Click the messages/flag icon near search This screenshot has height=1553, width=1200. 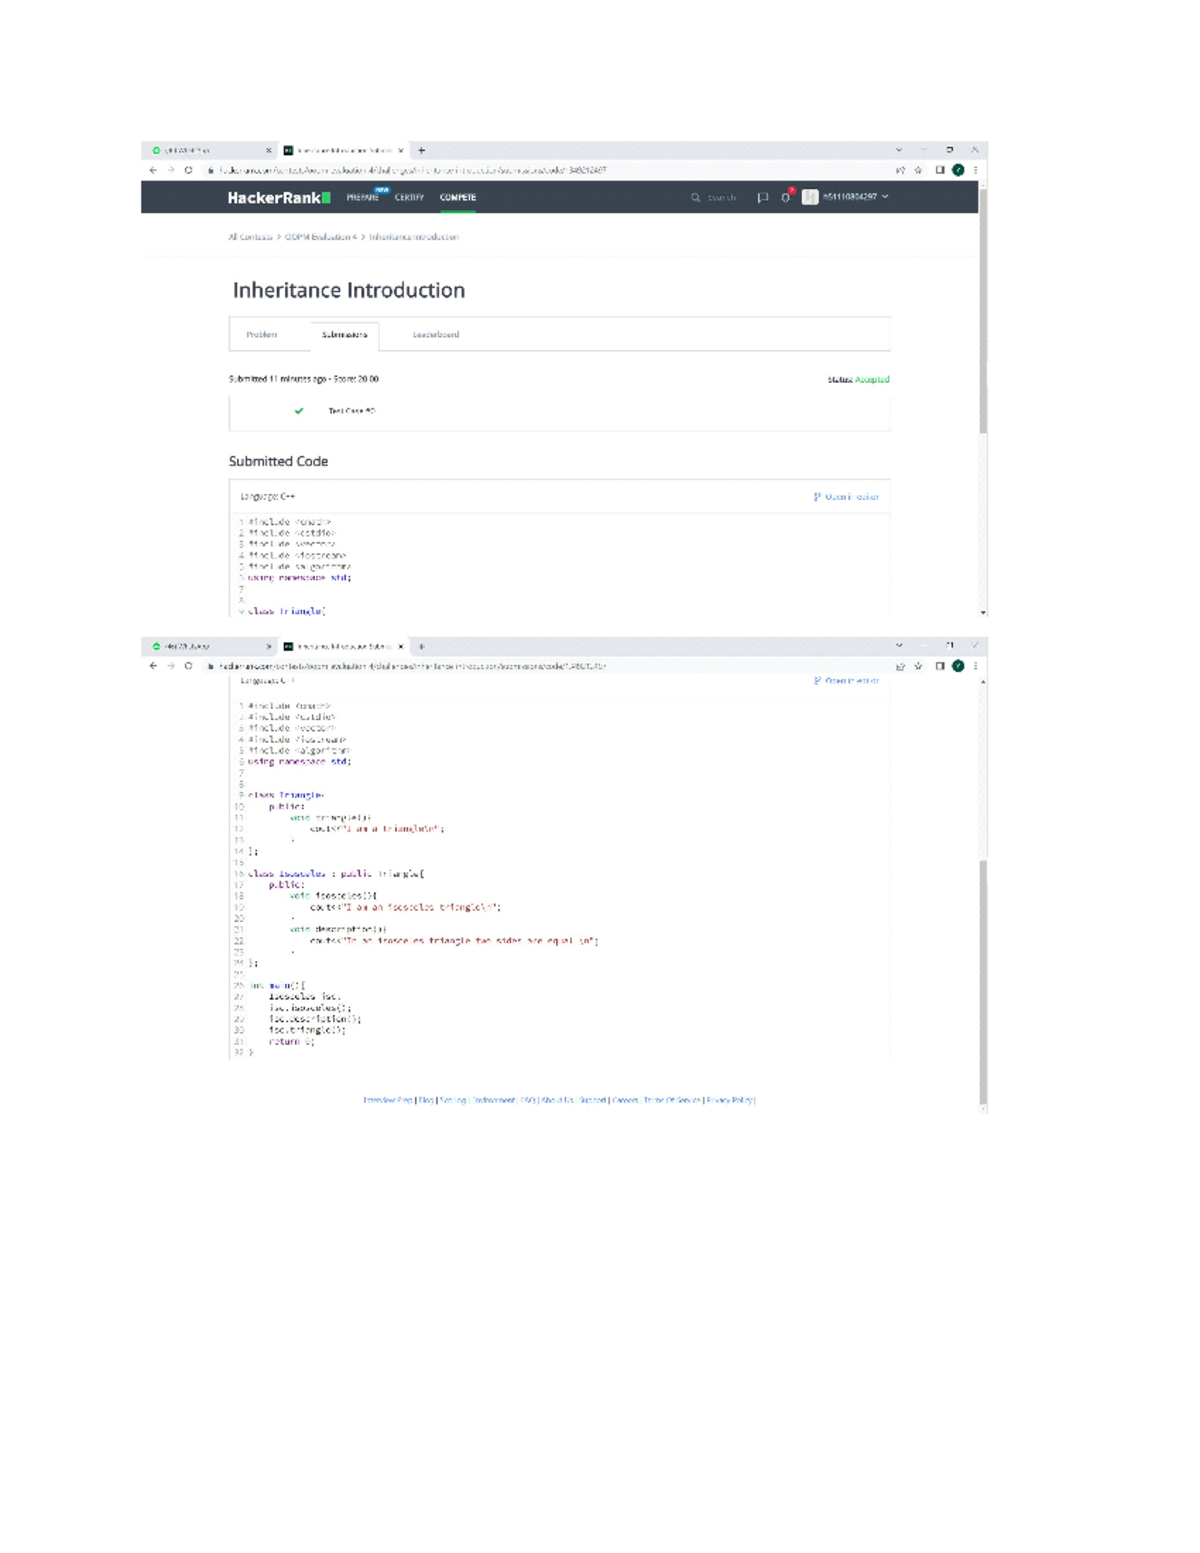click(x=762, y=196)
